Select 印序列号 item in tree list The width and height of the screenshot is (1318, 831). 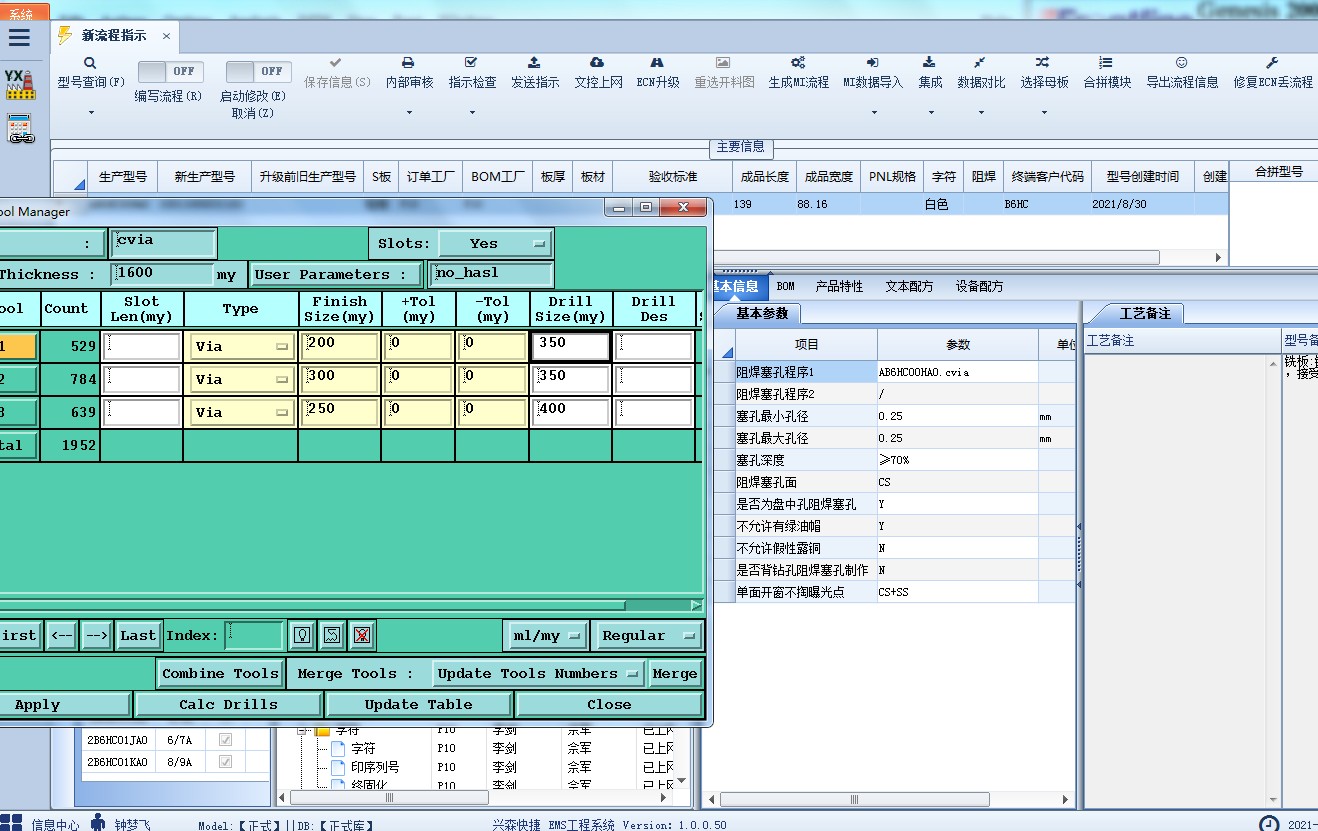point(375,767)
